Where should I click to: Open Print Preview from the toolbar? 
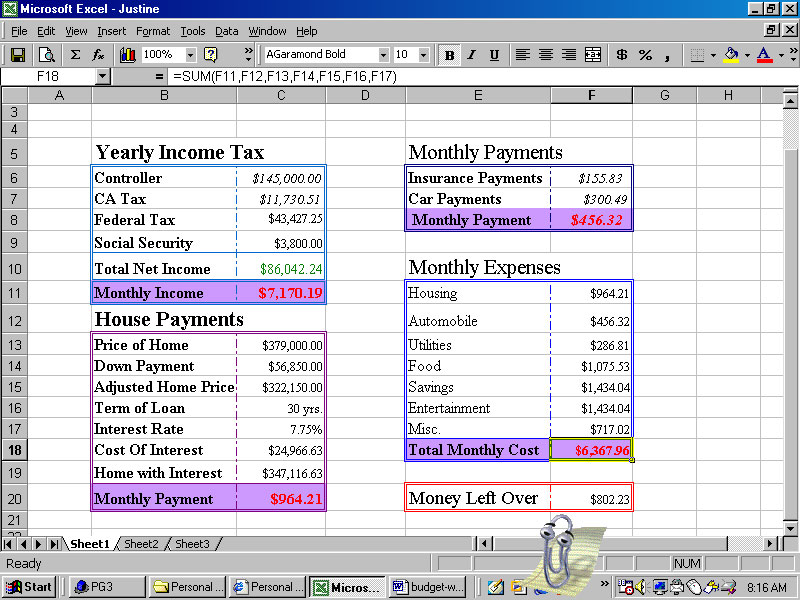46,55
